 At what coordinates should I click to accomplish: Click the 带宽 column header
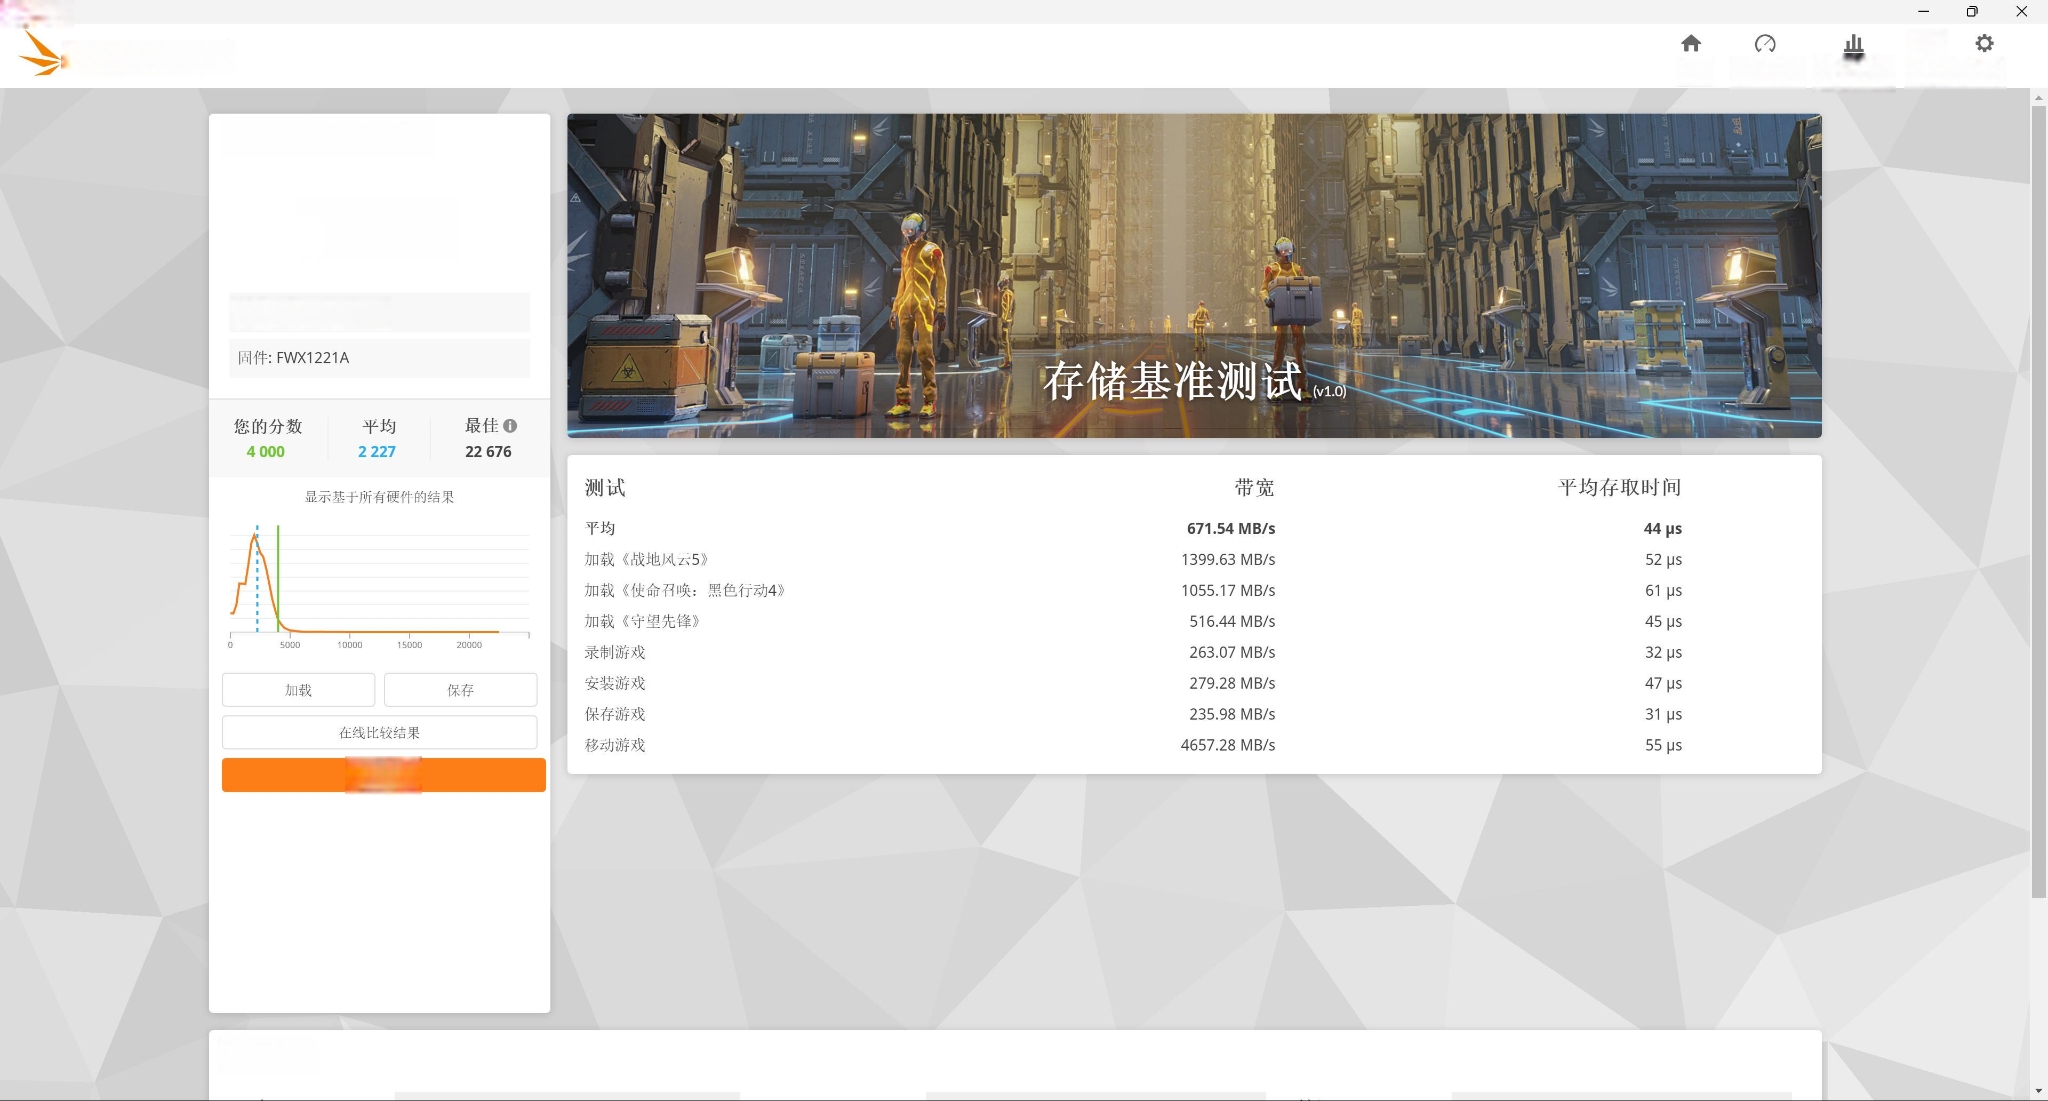click(1254, 488)
